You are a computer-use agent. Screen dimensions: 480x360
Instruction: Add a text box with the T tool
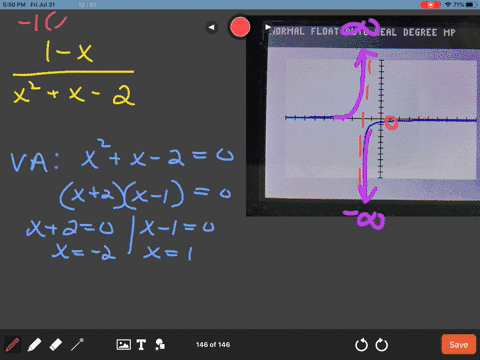(141, 344)
